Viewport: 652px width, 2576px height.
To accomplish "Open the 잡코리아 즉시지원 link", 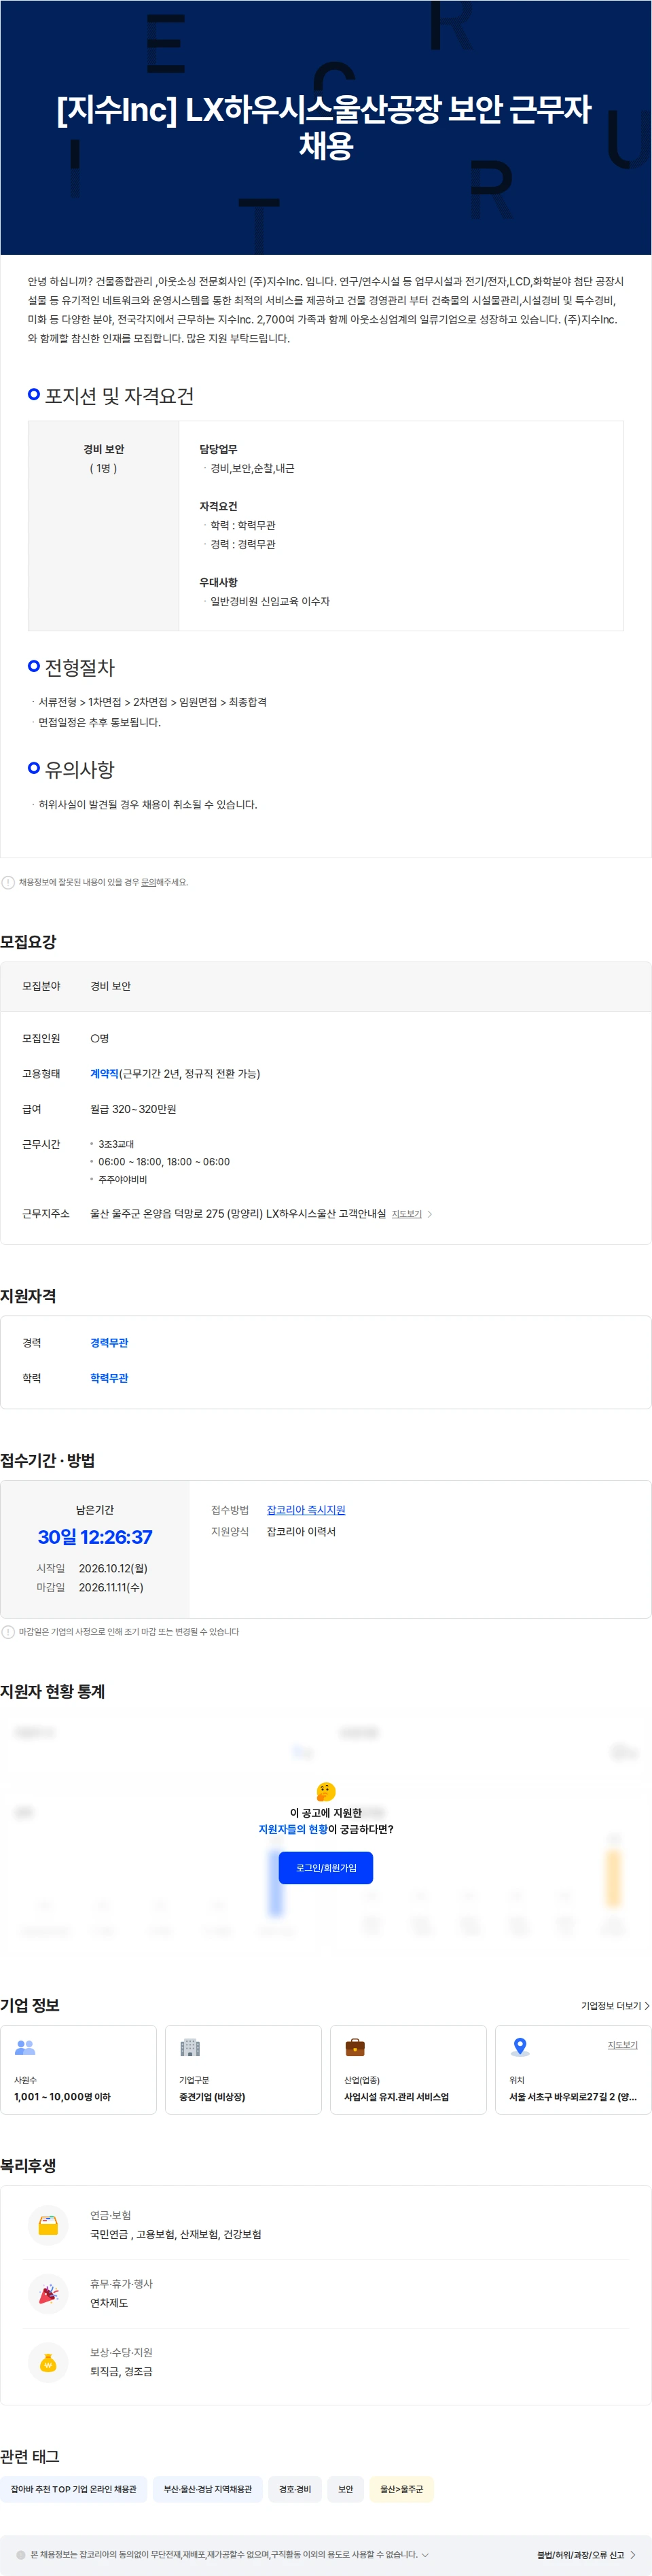I will click(x=305, y=1509).
